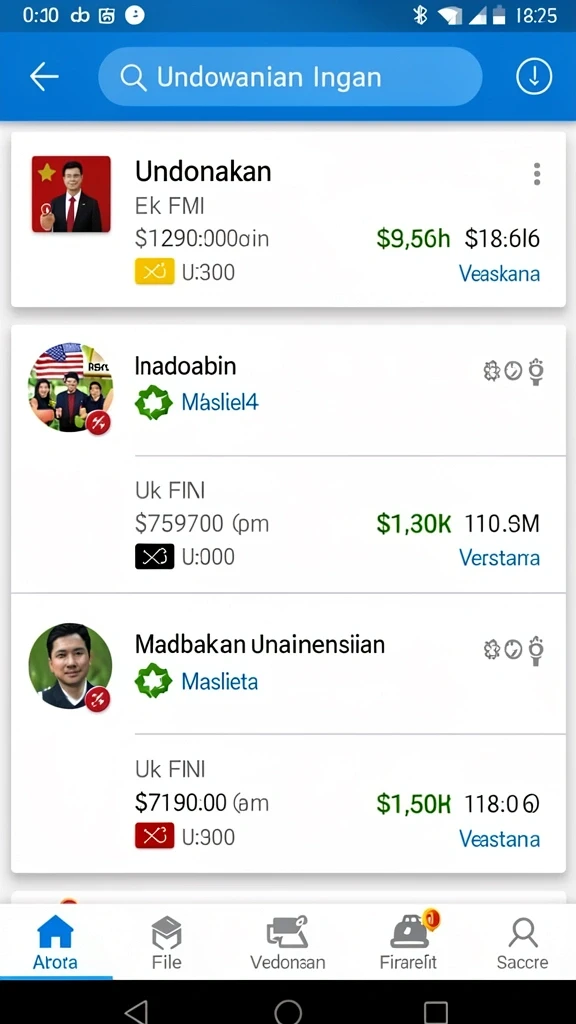Tap the green badge next to Masliel4

point(153,402)
